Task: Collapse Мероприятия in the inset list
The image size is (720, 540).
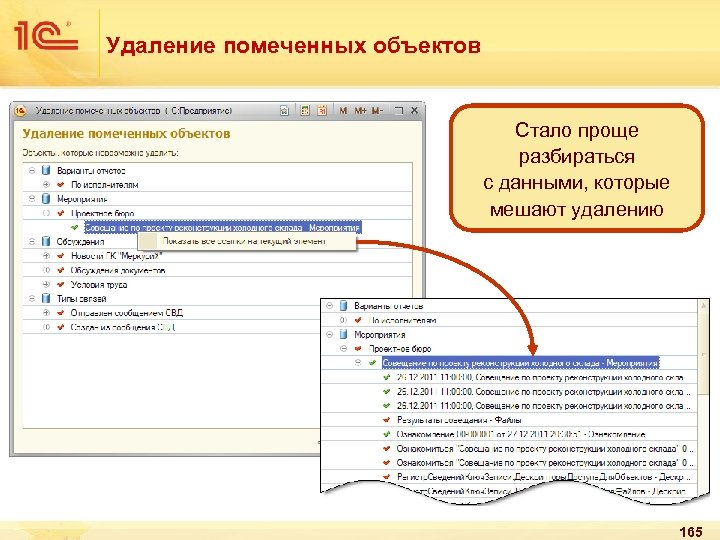Action: pos(329,334)
